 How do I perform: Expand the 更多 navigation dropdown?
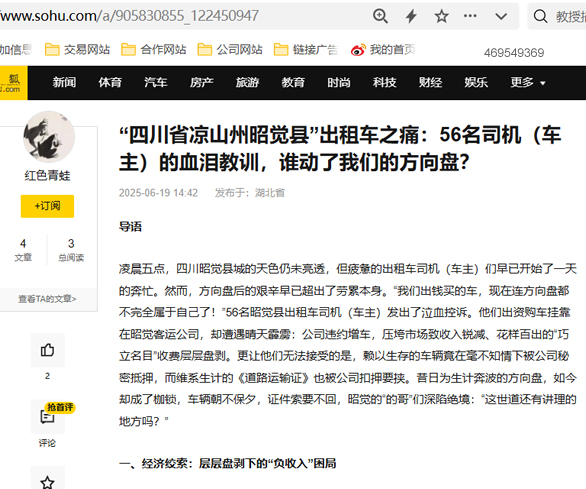[x=528, y=82]
